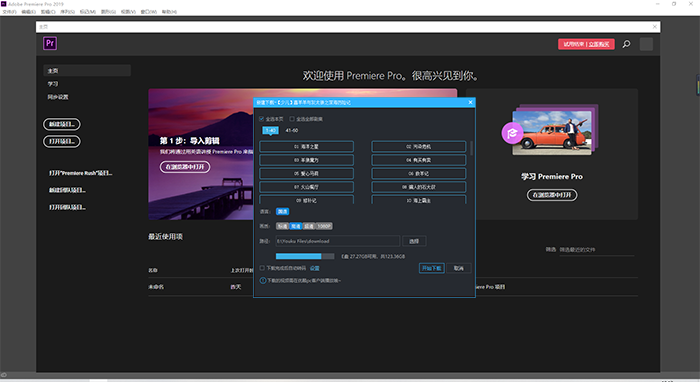The height and width of the screenshot is (382, 700).
Task: Click the info icon in the download dialog
Action: pos(262,281)
